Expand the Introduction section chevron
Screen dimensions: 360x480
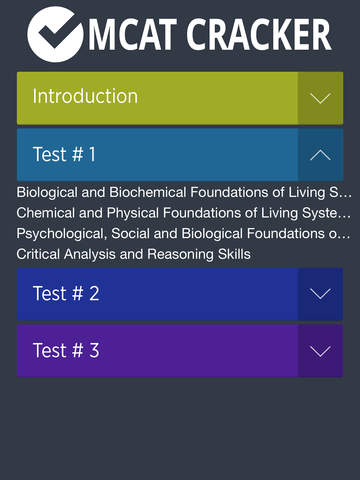pyautogui.click(x=320, y=98)
